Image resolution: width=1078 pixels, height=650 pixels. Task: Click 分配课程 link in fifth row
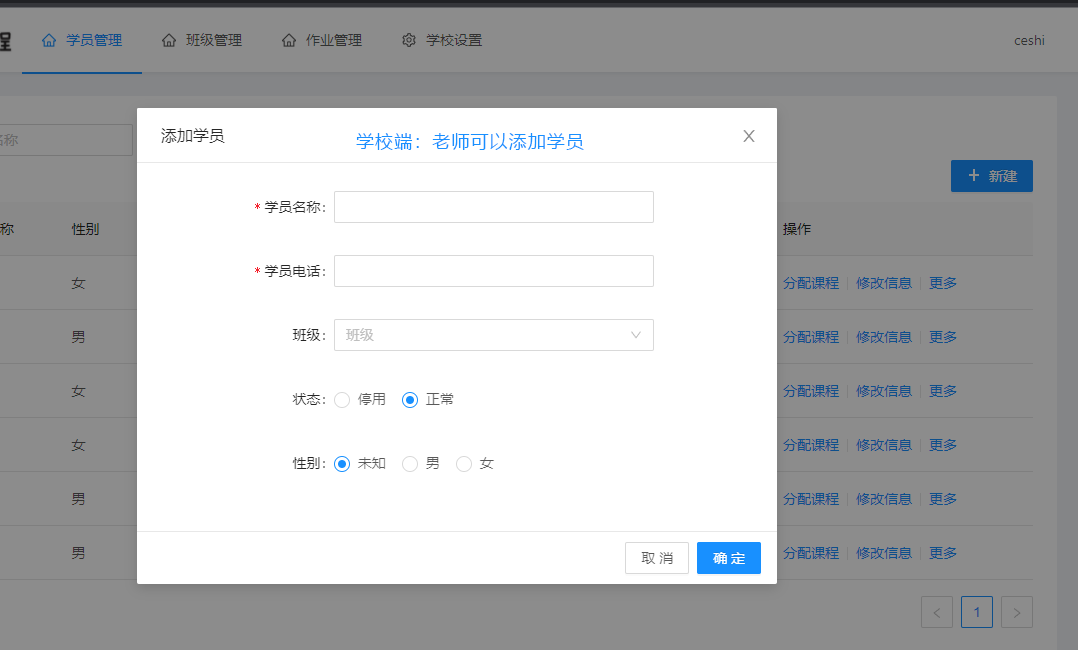pos(811,499)
